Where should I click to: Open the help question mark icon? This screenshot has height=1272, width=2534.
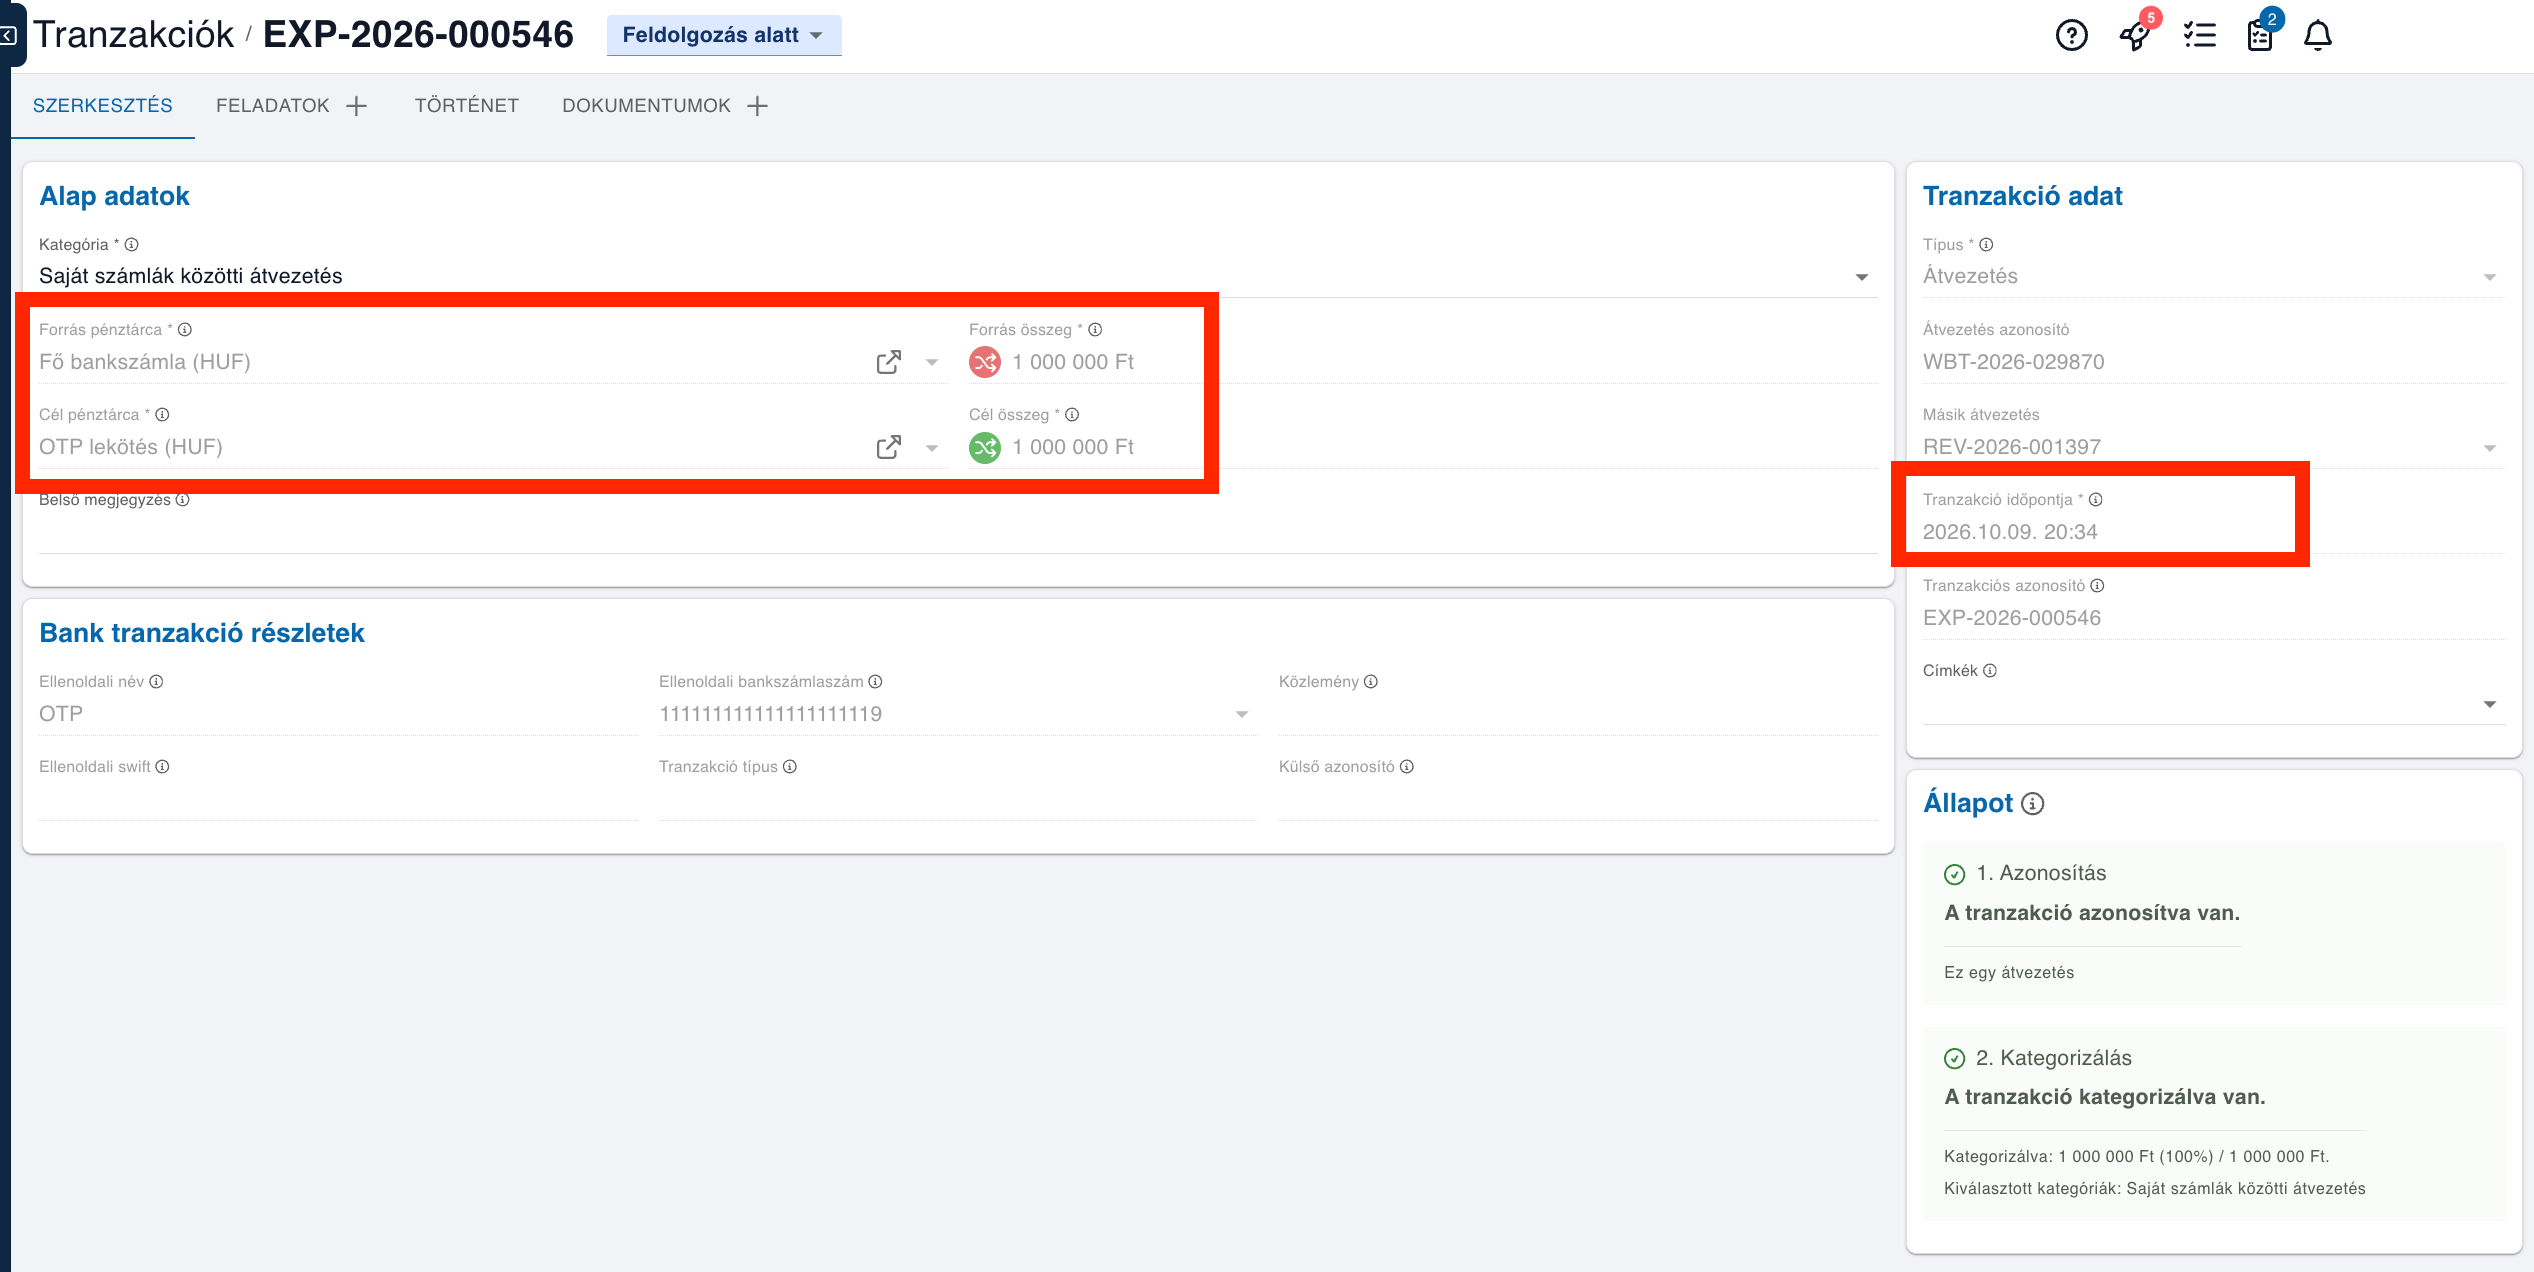[x=2071, y=36]
